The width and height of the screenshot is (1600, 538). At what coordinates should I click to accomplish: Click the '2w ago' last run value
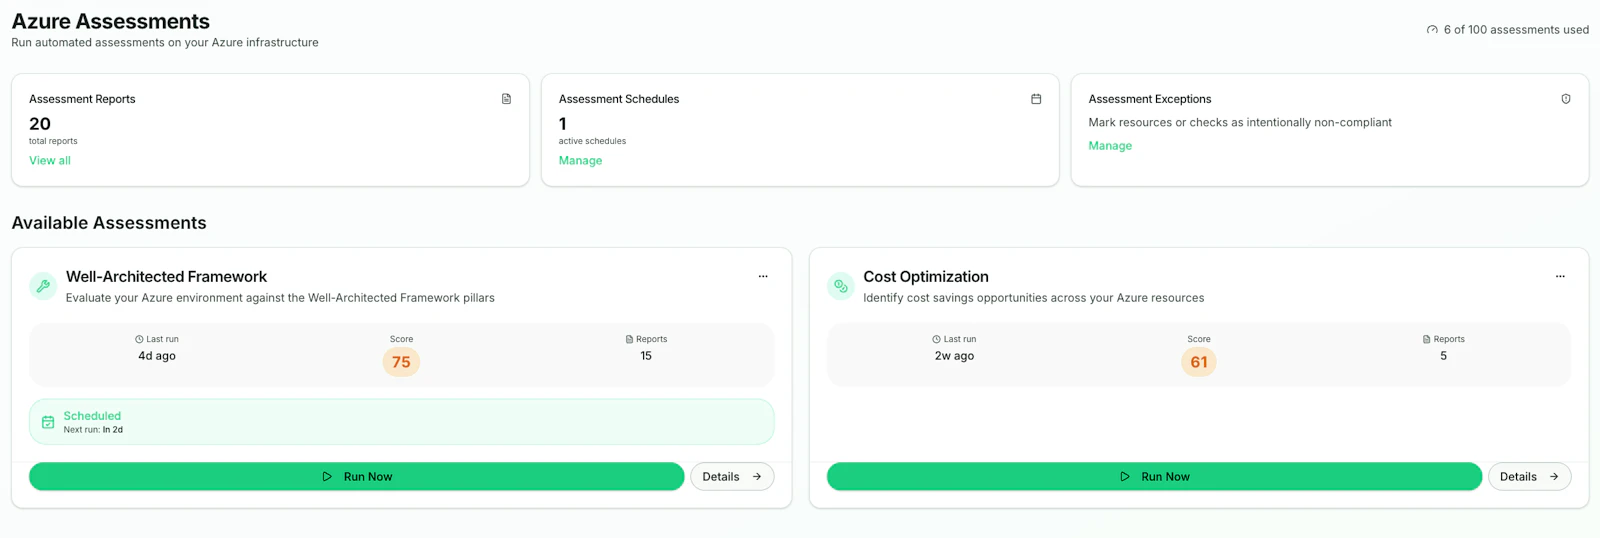pos(954,356)
